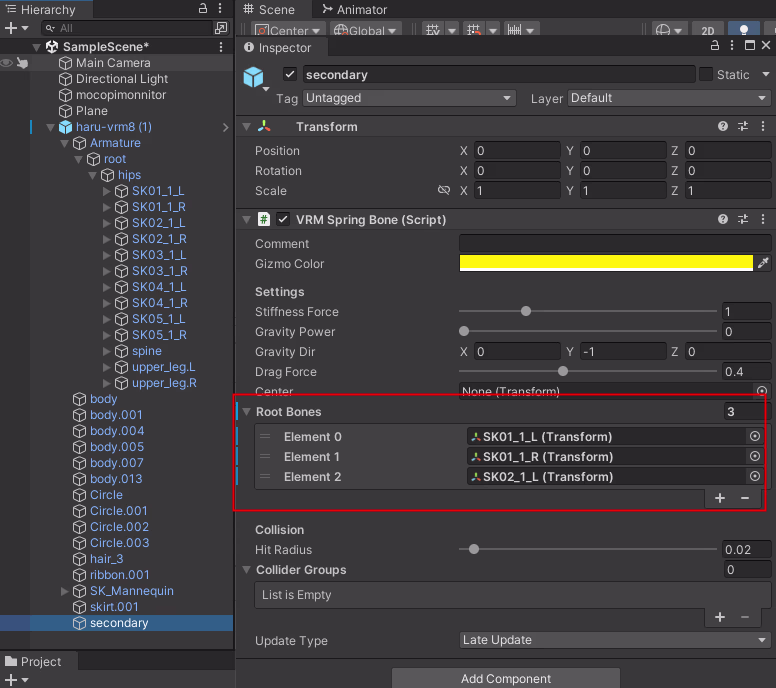Open Transform component help icon
Image resolution: width=776 pixels, height=688 pixels.
(723, 126)
